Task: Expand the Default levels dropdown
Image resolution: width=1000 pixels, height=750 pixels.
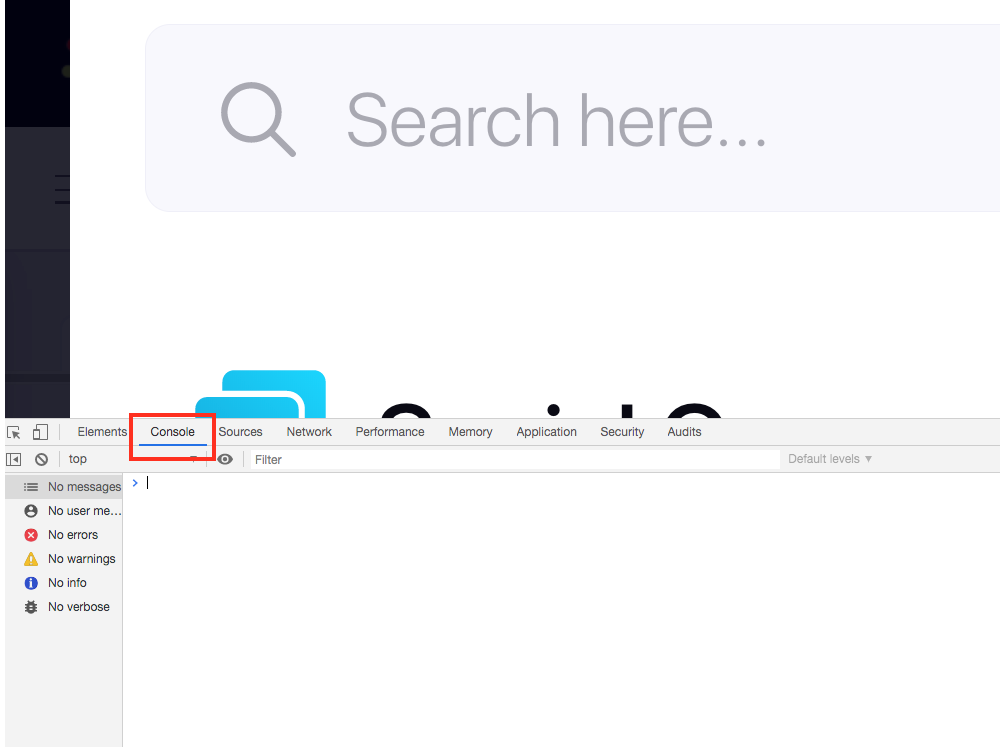Action: coord(830,459)
